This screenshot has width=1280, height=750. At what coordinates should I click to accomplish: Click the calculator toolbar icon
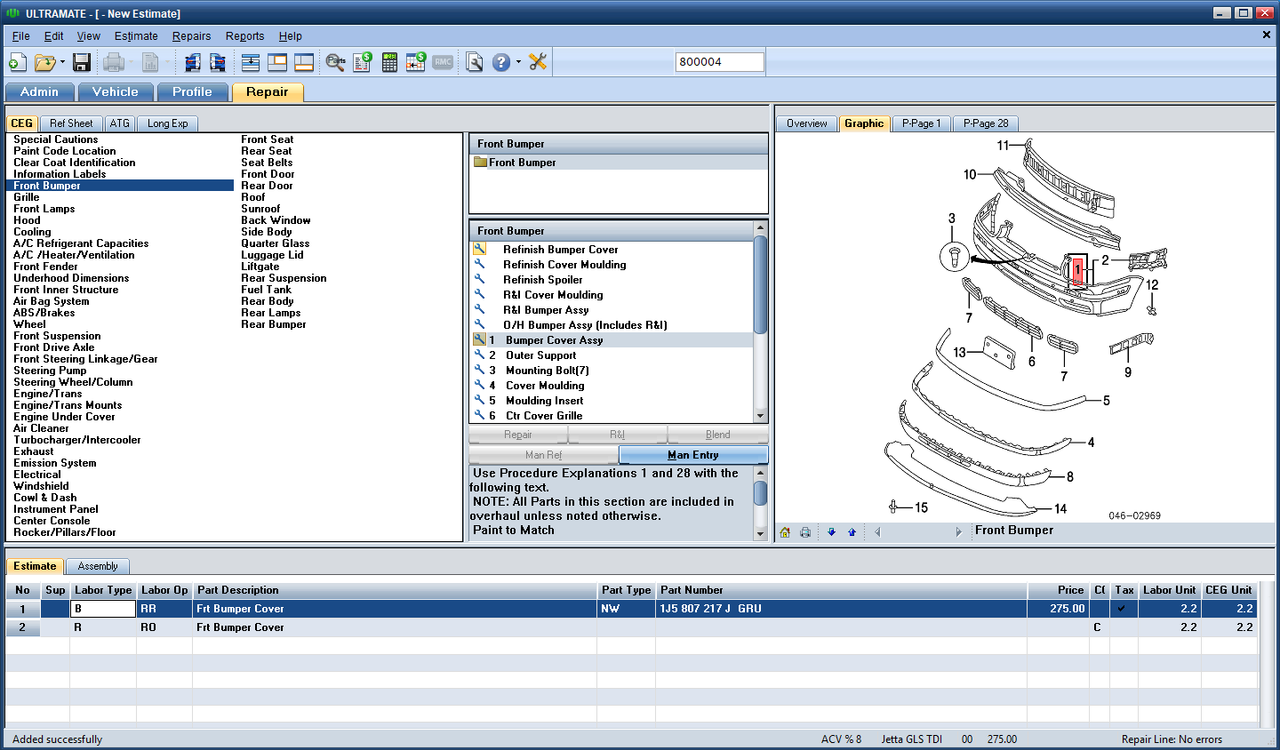[x=390, y=62]
